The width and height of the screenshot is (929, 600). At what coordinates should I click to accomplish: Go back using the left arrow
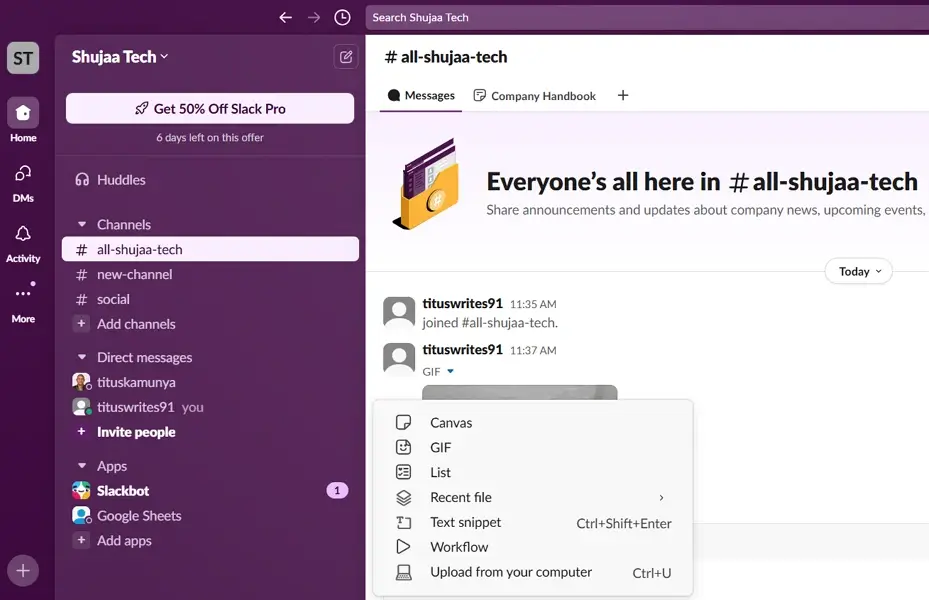286,18
